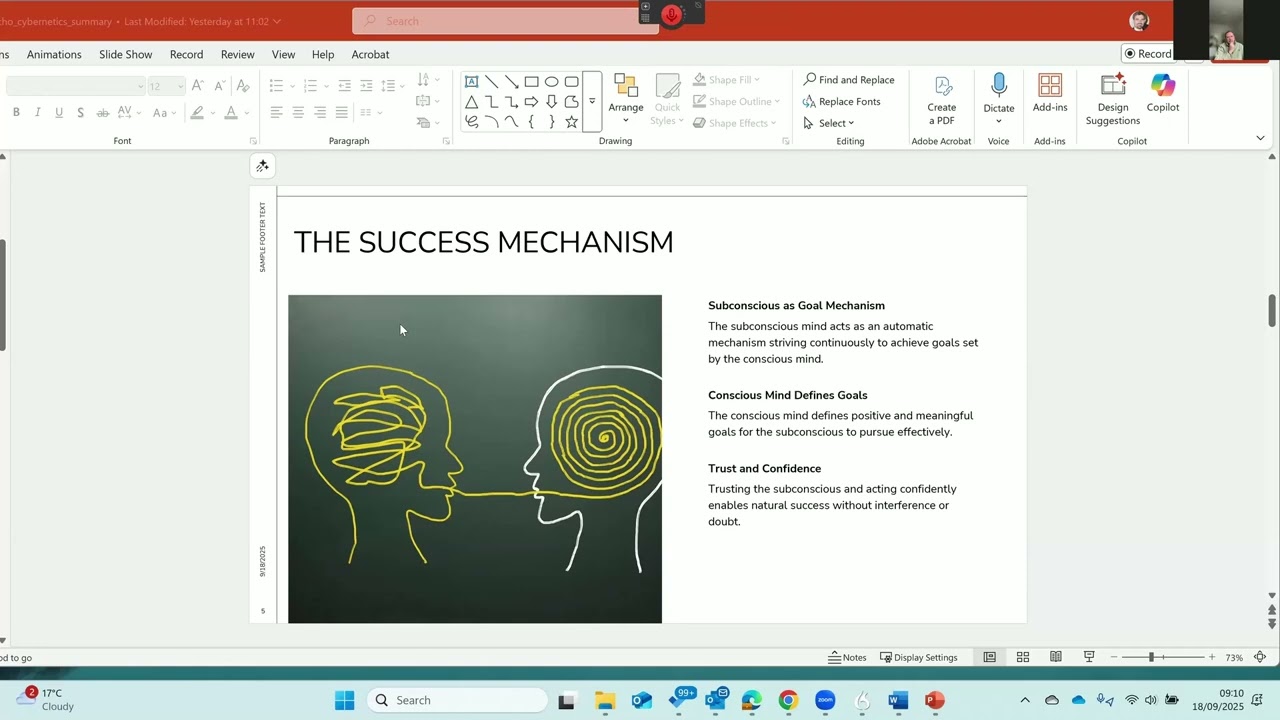Clear all text formatting

(243, 86)
